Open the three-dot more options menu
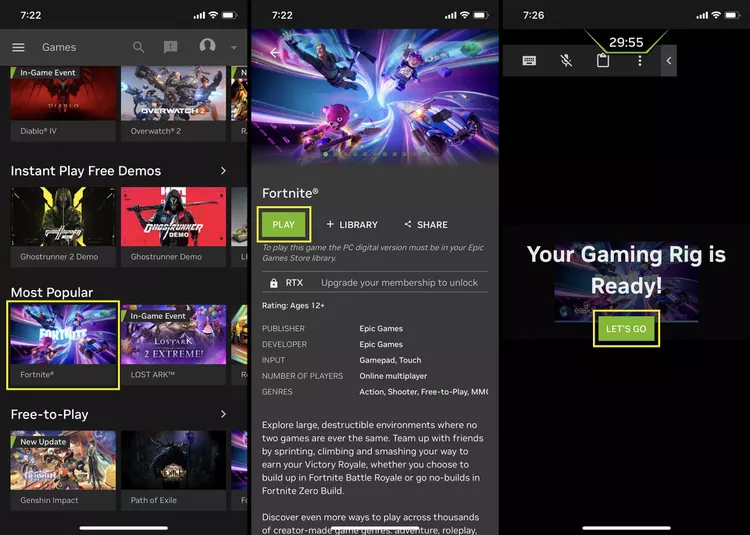Screen dimensions: 750x535 pos(640,61)
